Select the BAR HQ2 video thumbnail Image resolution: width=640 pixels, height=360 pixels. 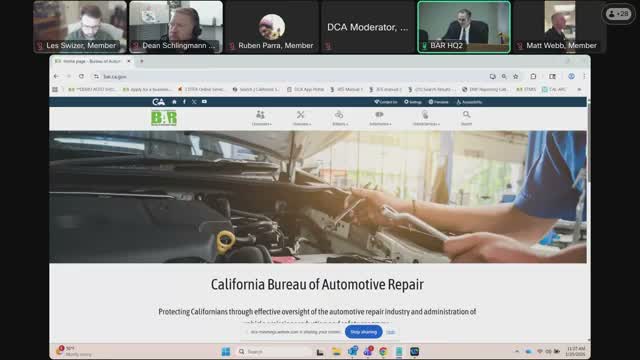click(464, 27)
